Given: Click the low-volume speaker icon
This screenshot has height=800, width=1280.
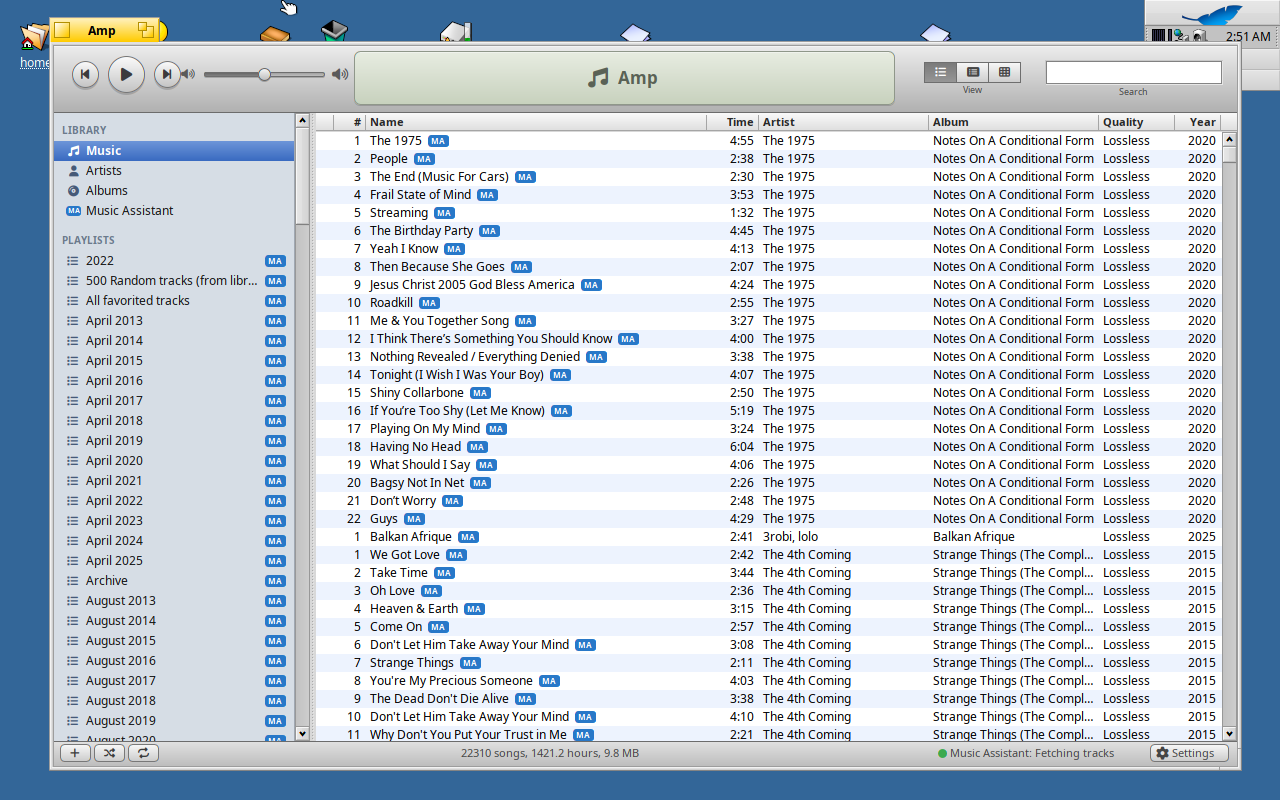Looking at the screenshot, I should (x=190, y=74).
